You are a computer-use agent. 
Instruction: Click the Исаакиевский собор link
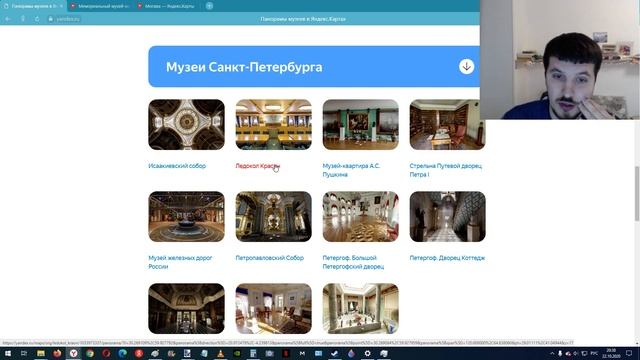[x=177, y=166]
